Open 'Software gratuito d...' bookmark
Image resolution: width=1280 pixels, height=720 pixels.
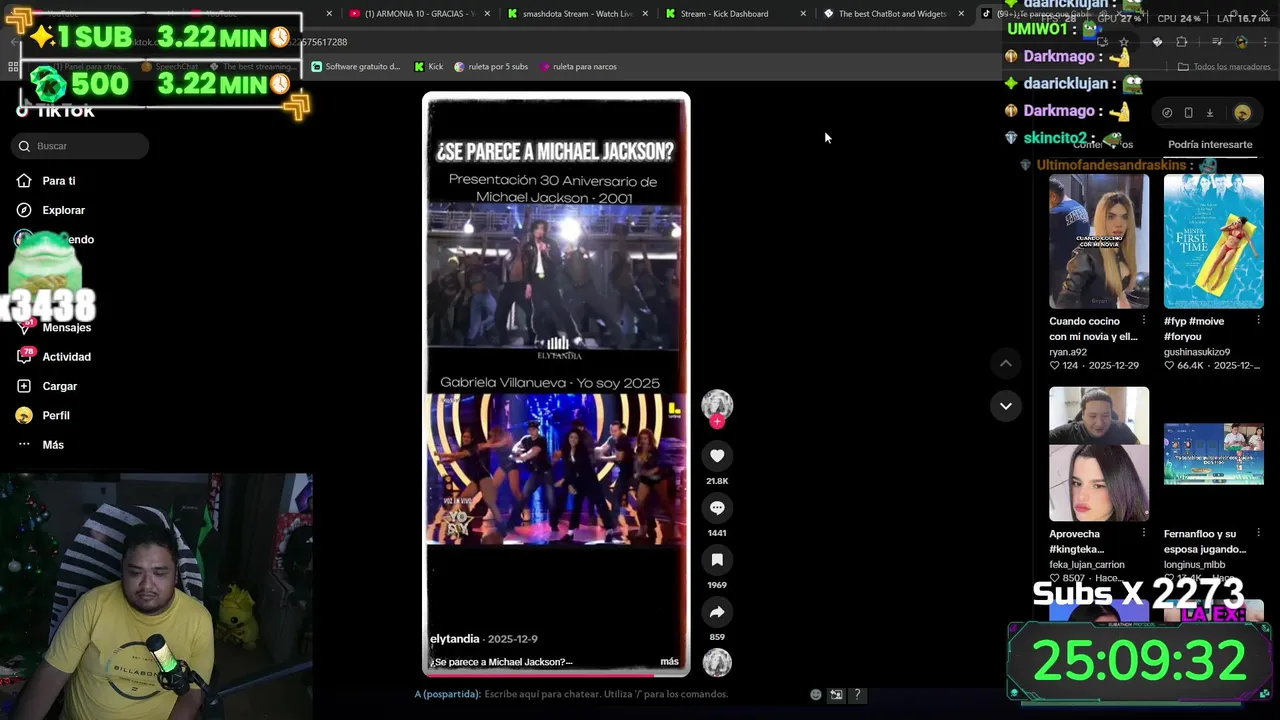point(356,67)
